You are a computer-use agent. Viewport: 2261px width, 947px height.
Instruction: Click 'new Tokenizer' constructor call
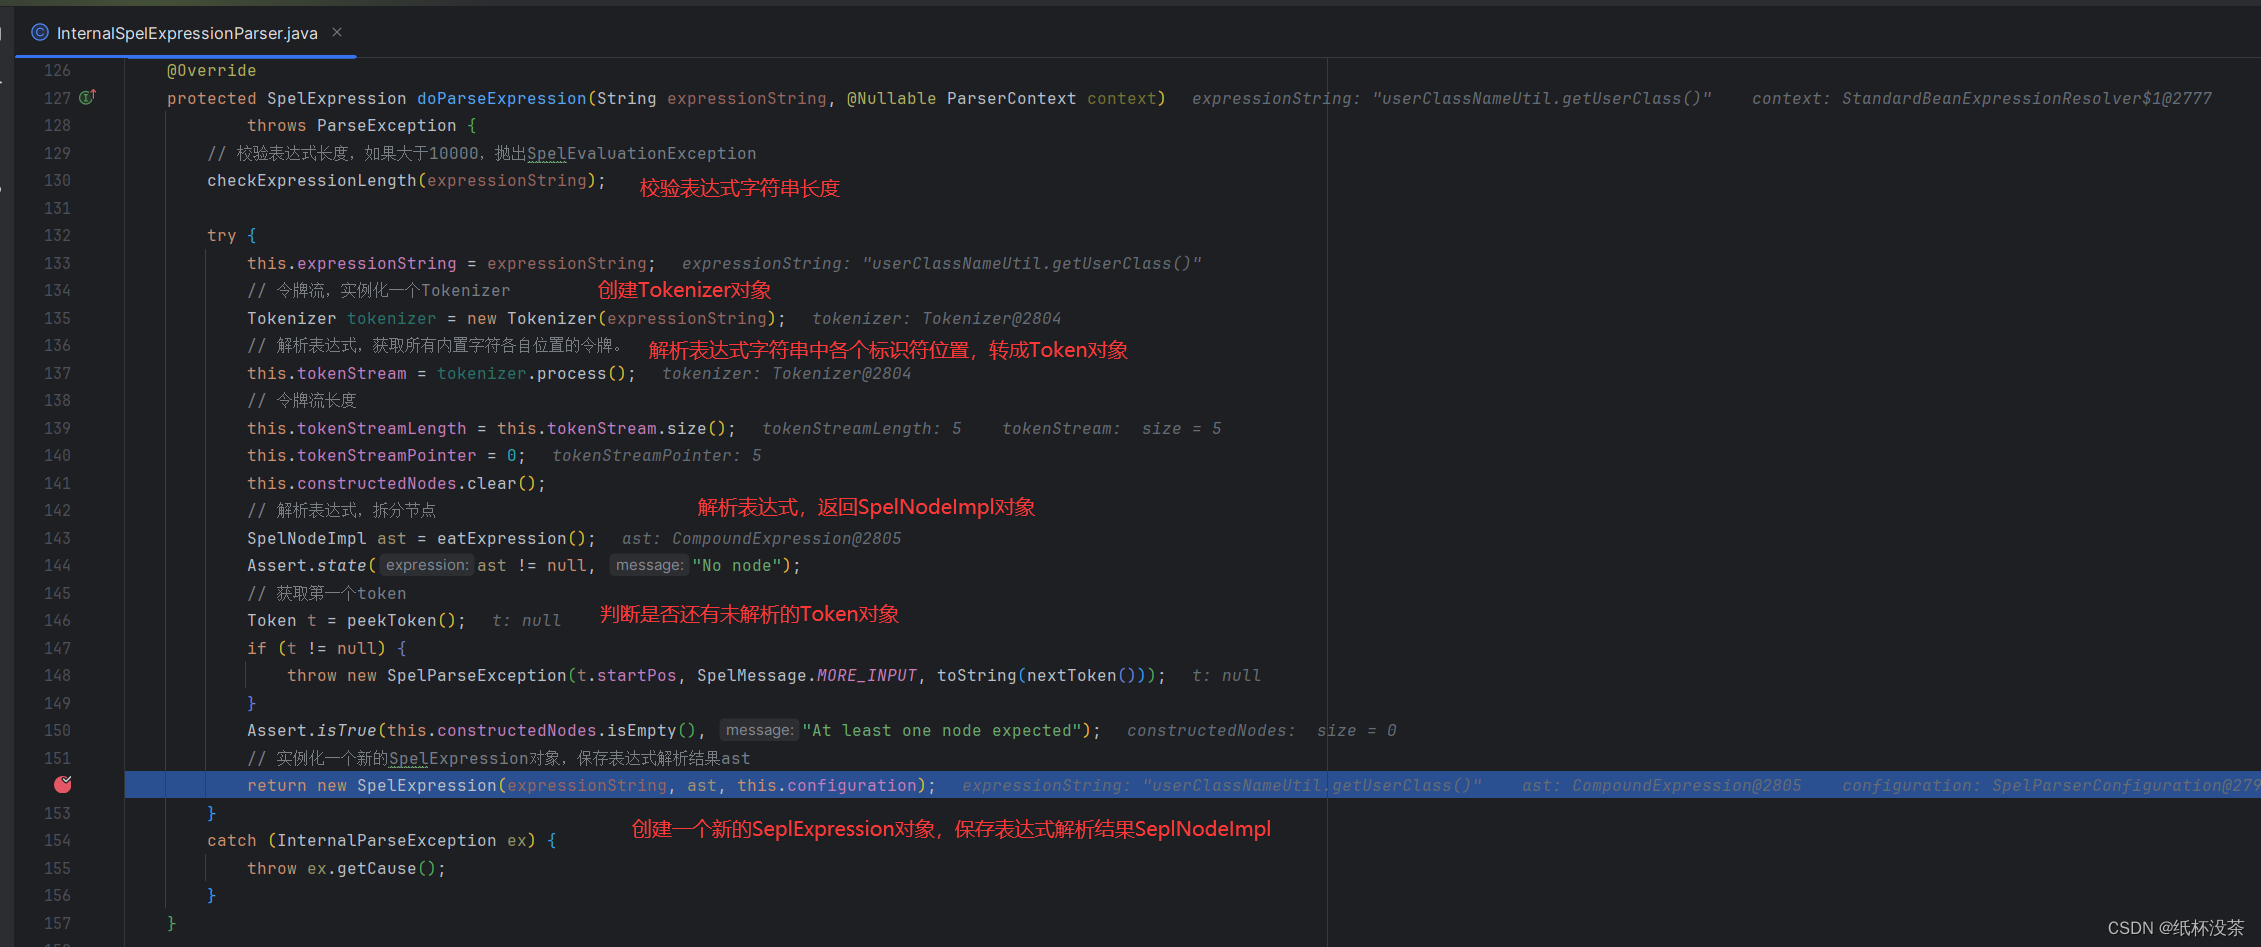[531, 318]
